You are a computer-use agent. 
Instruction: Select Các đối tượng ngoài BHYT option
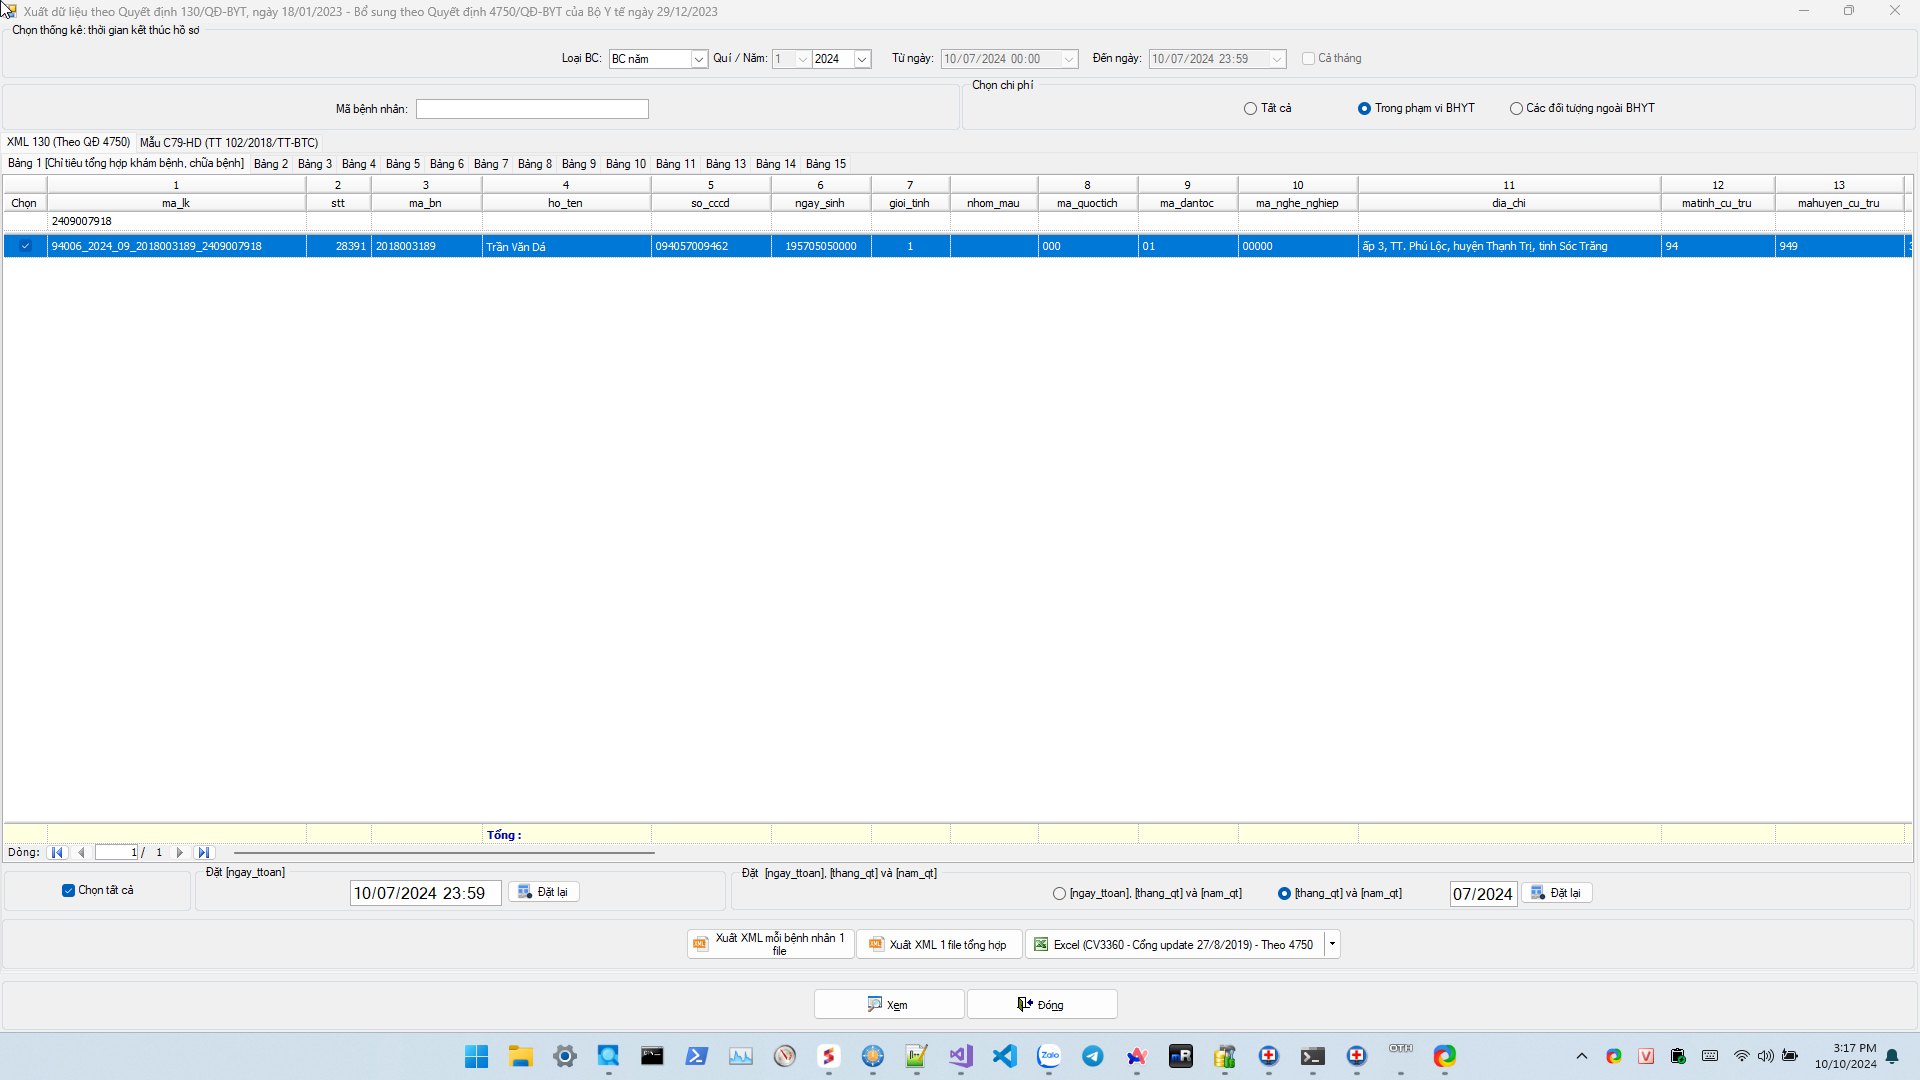point(1516,109)
